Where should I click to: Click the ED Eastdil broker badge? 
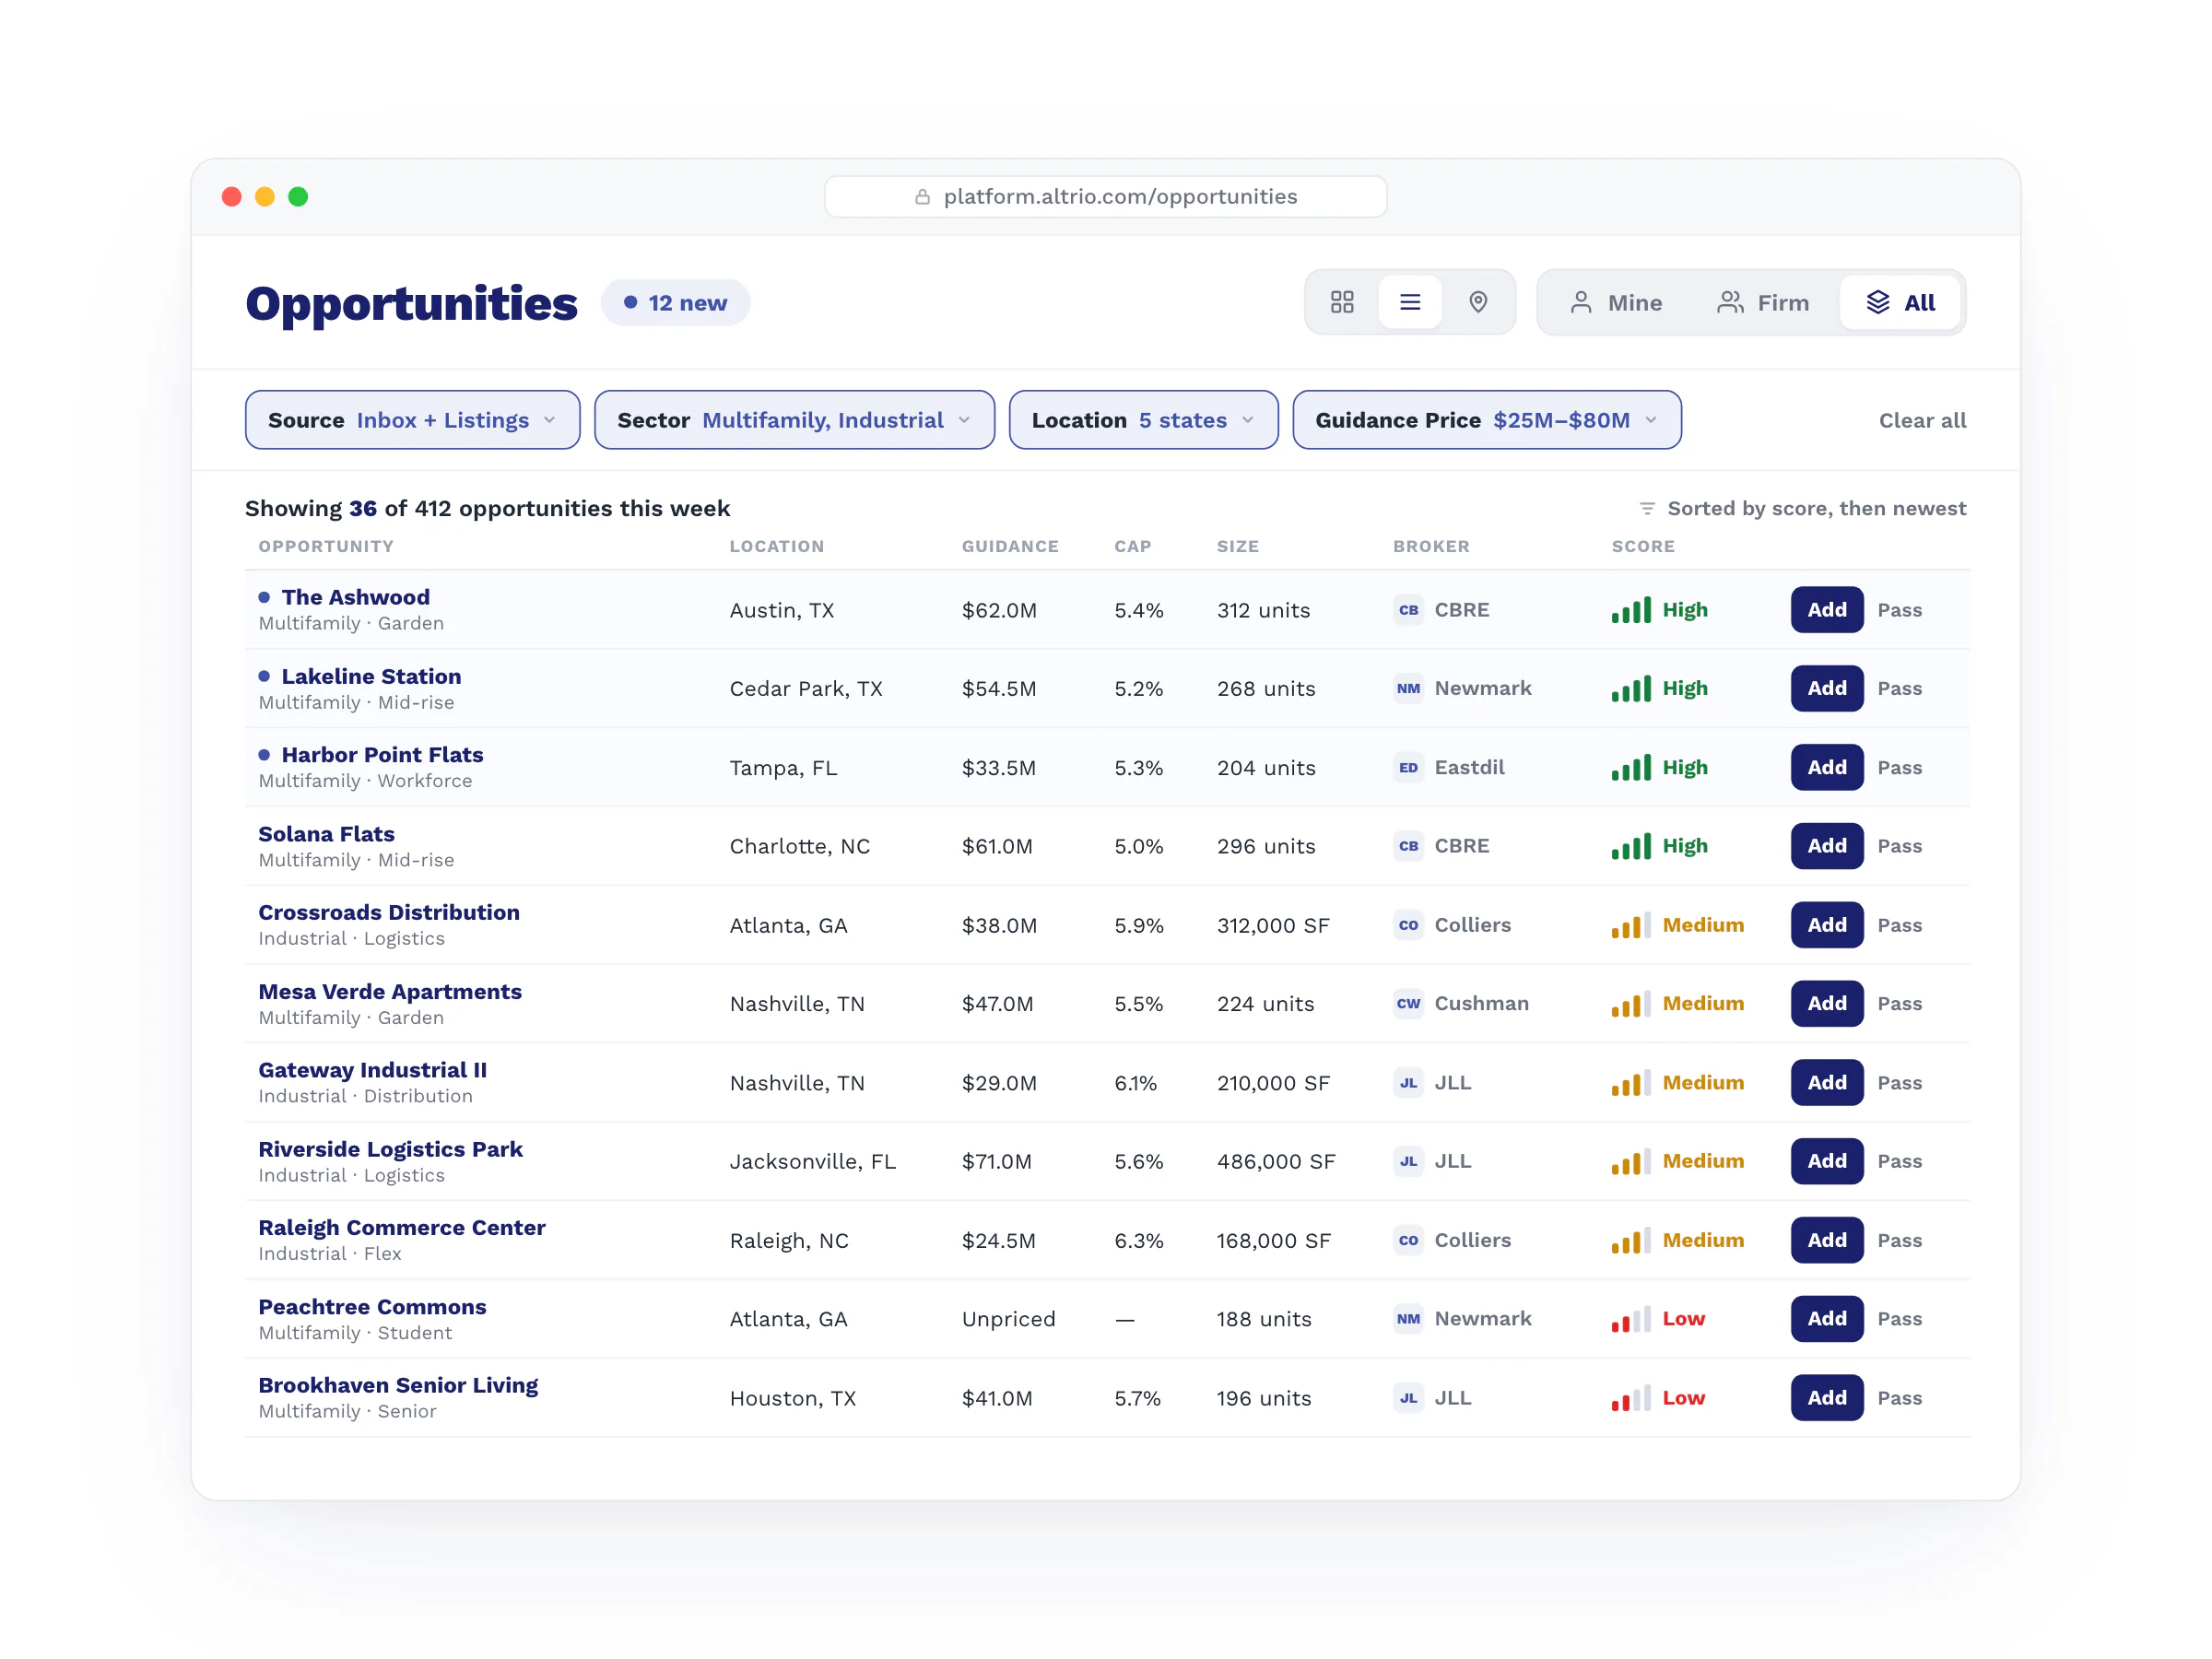point(1408,767)
